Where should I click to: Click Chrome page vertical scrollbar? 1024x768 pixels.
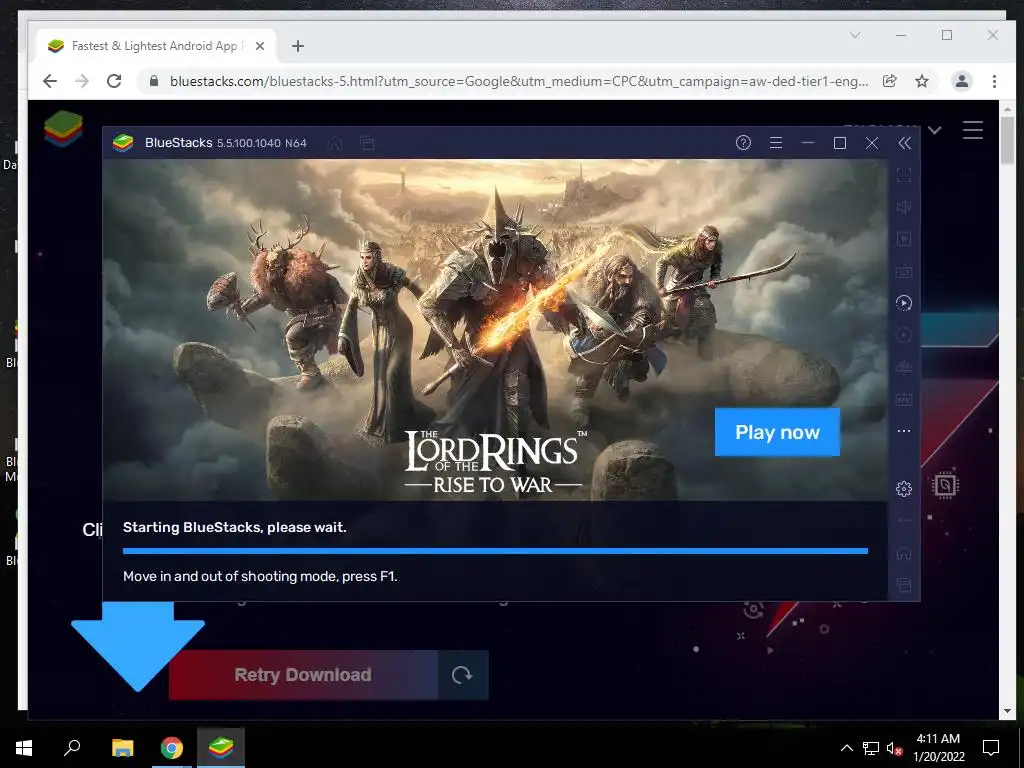click(x=1008, y=140)
